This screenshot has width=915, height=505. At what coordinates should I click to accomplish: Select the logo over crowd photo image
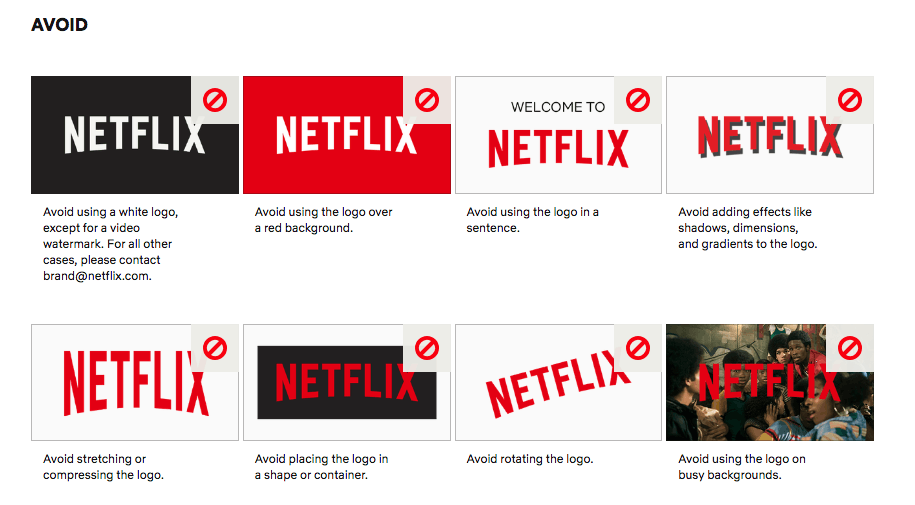770,382
